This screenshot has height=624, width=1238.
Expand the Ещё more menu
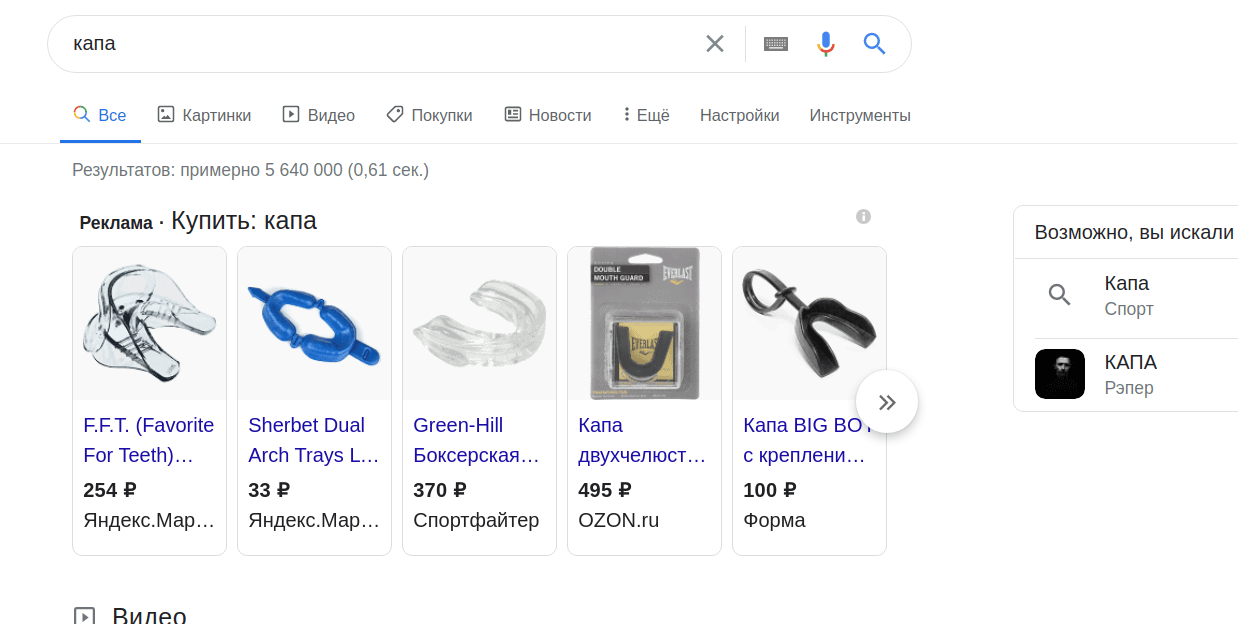[646, 115]
